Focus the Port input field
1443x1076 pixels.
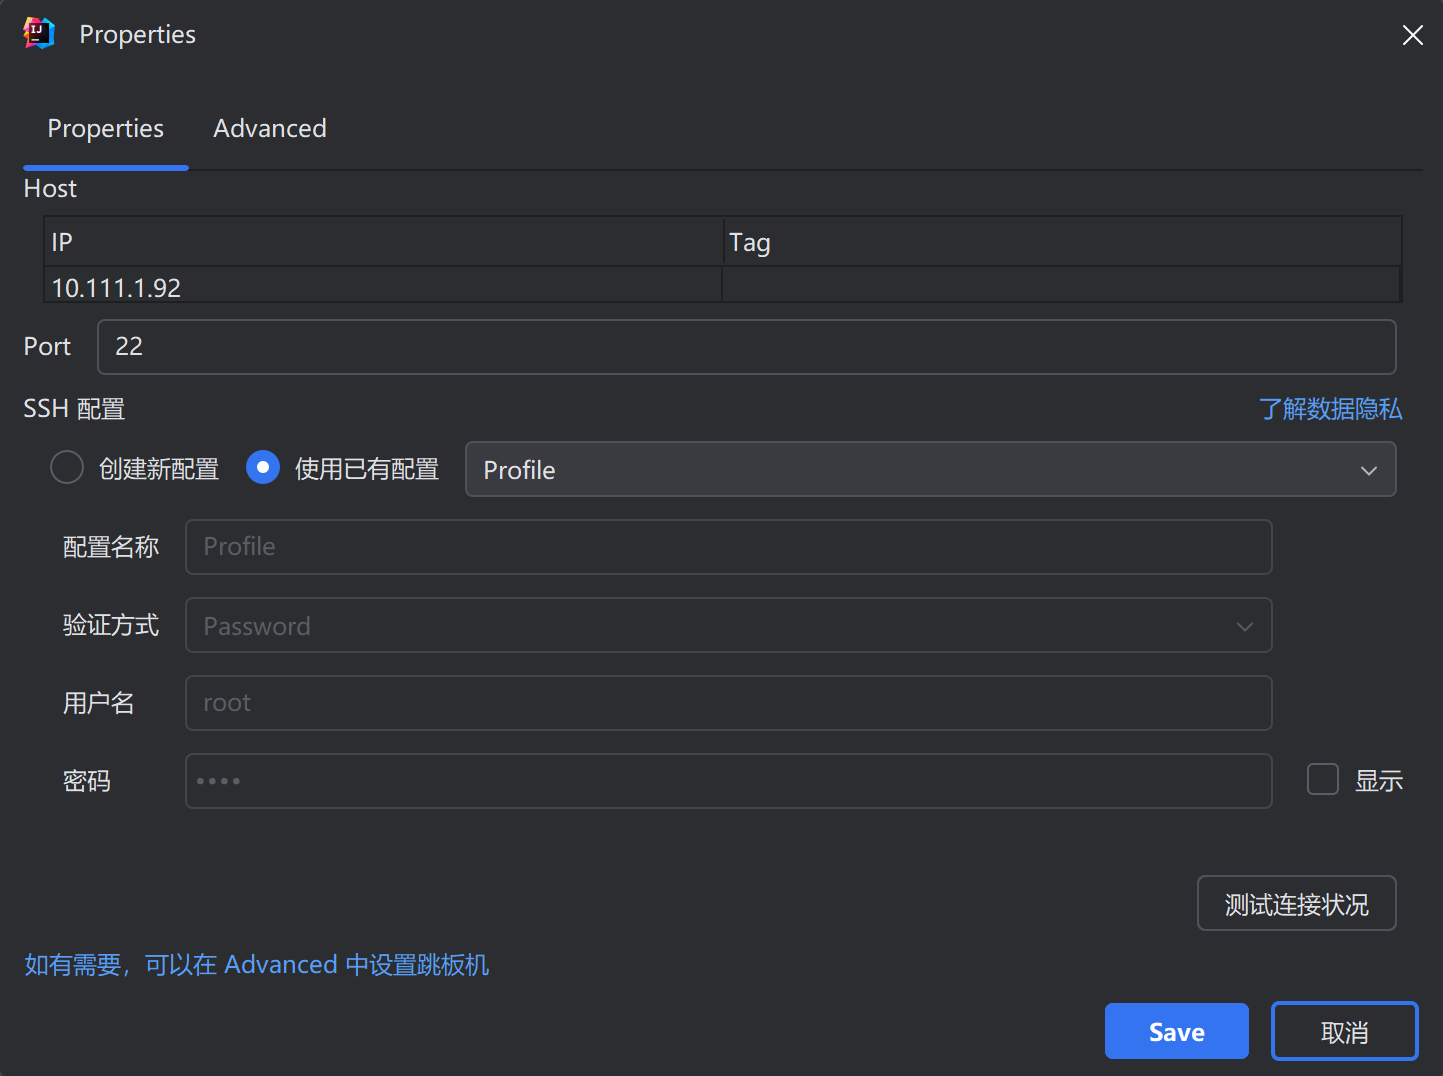tap(746, 347)
